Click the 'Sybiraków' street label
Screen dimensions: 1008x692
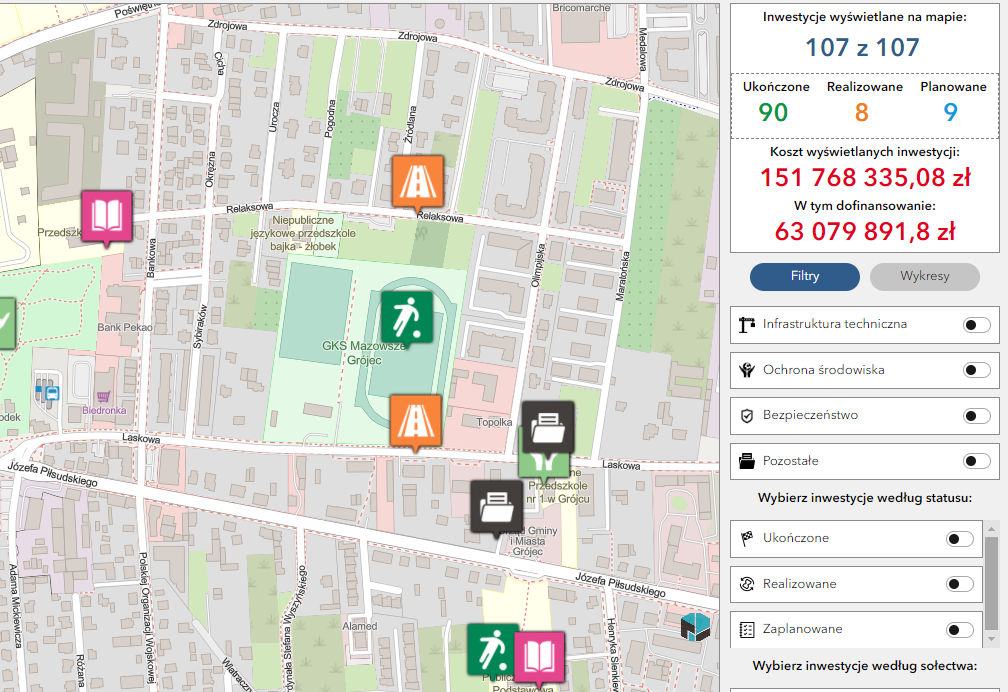(x=199, y=327)
